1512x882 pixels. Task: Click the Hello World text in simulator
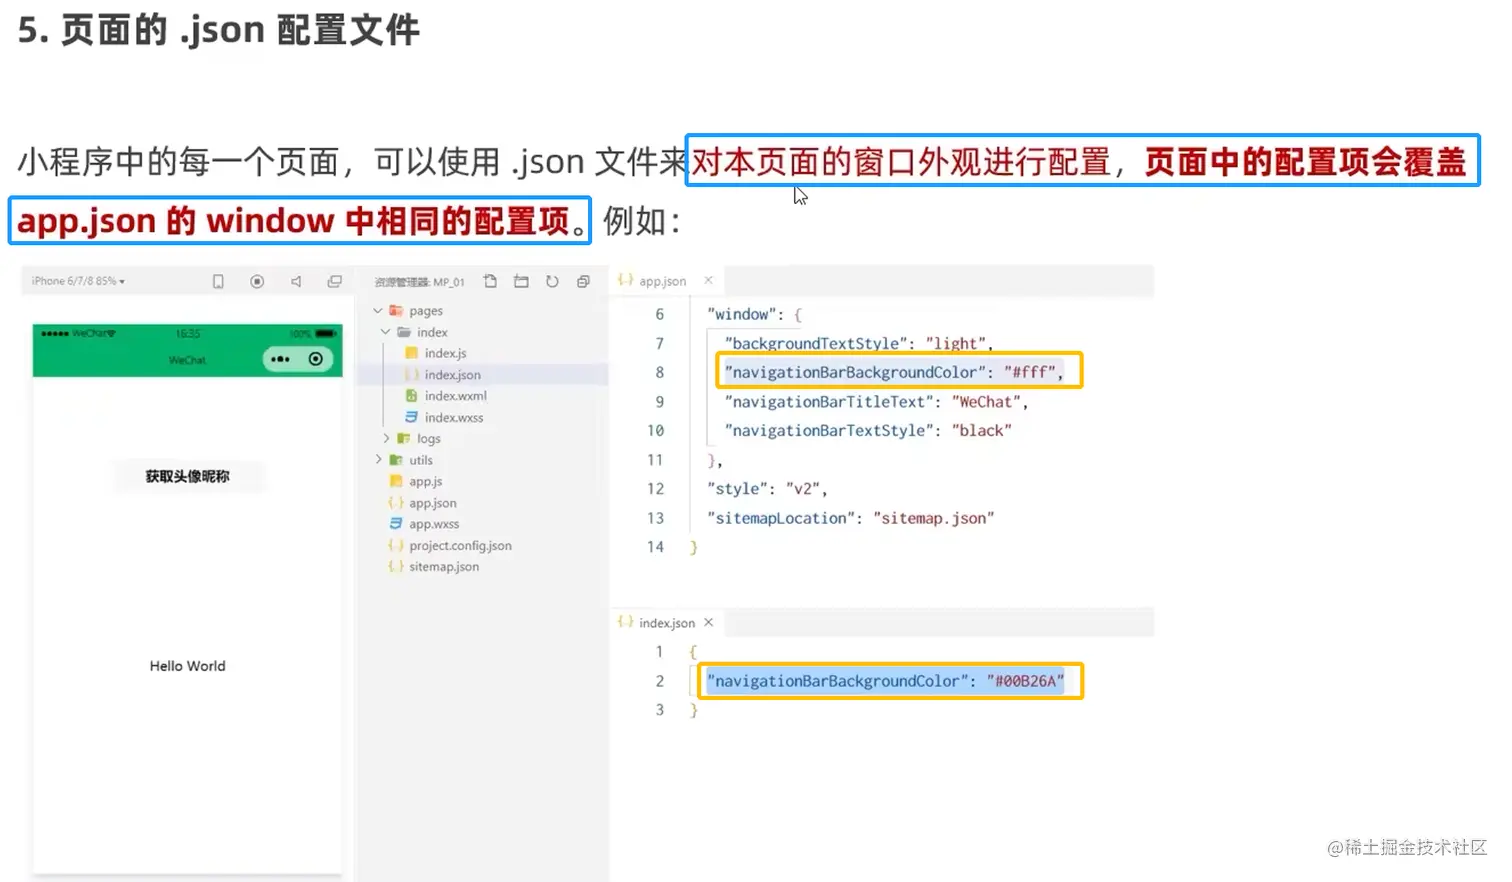pyautogui.click(x=187, y=666)
